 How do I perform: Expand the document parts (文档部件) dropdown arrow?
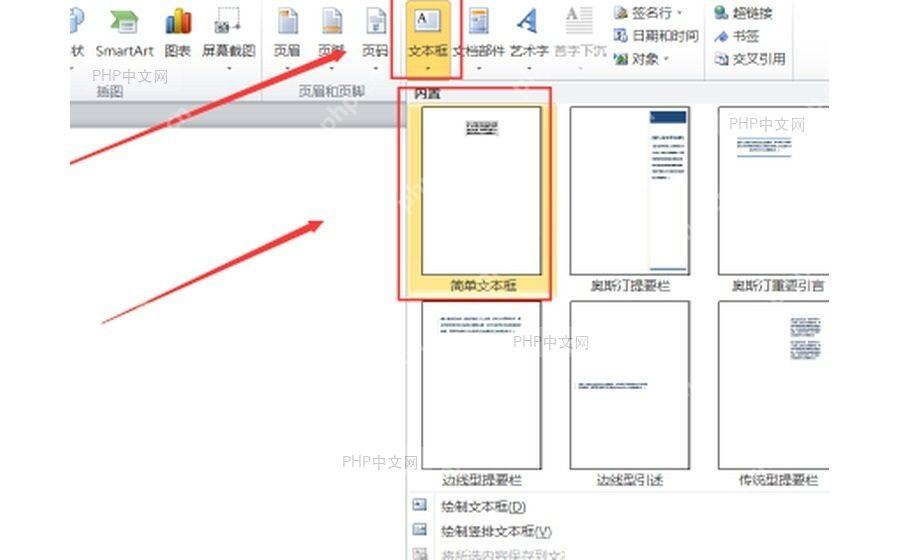point(479,68)
